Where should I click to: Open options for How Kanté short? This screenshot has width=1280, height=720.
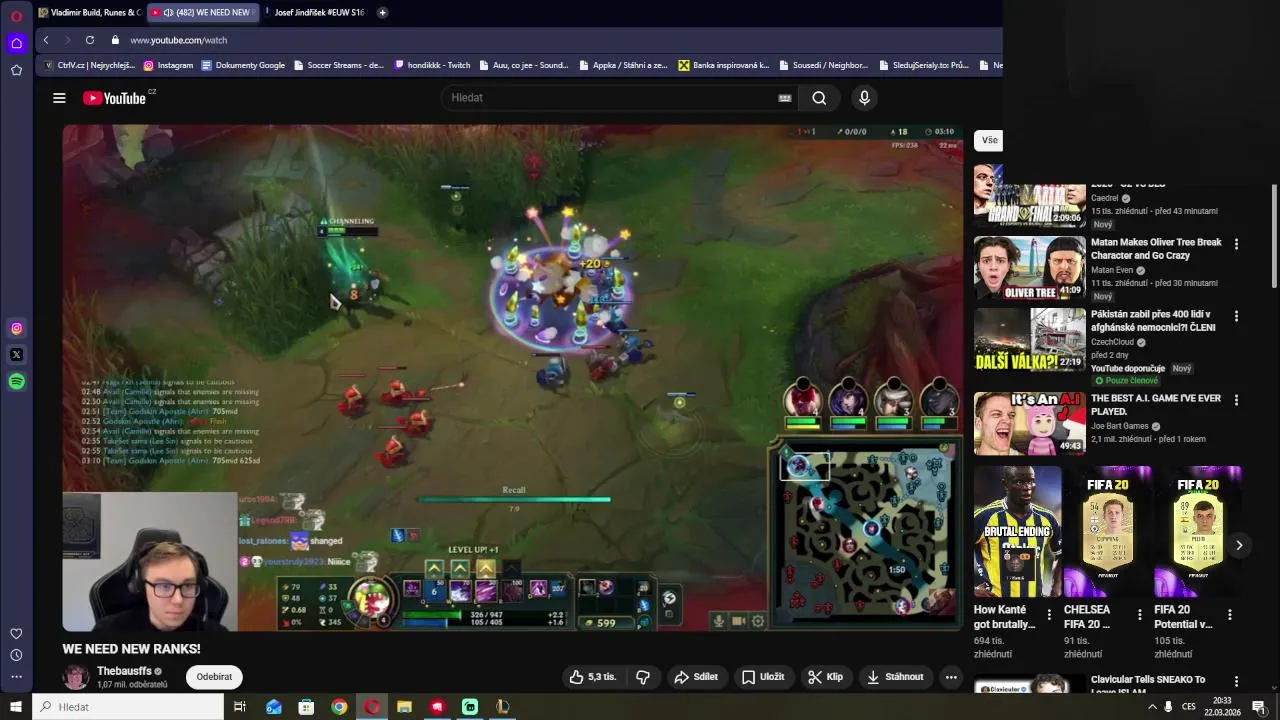[x=1049, y=614]
